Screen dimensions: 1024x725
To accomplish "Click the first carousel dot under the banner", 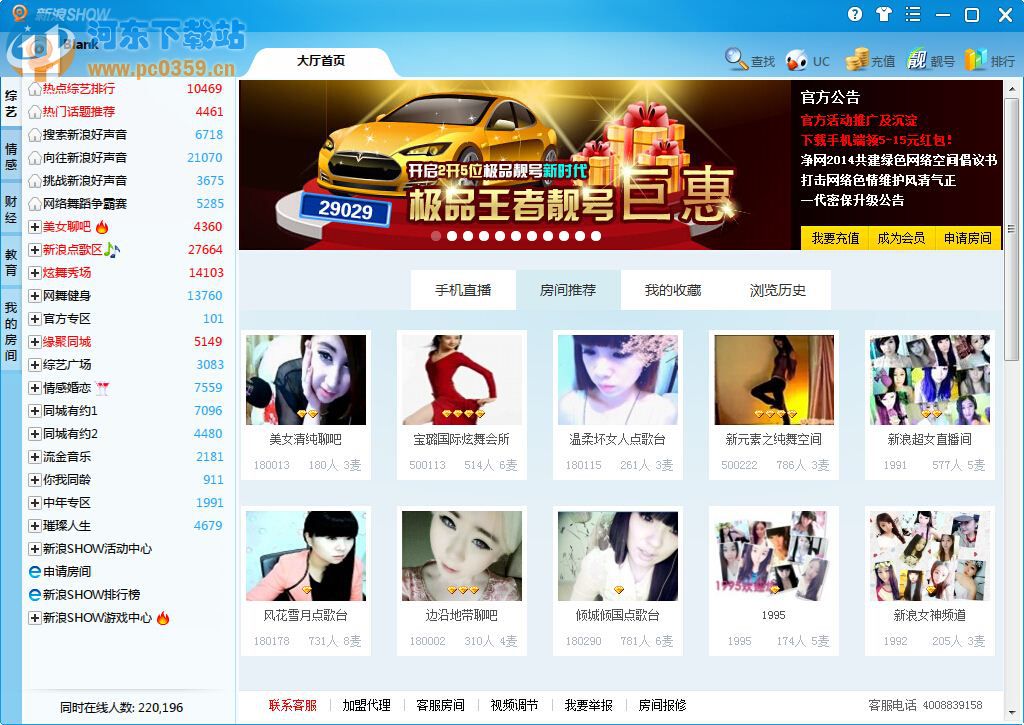I will click(435, 236).
